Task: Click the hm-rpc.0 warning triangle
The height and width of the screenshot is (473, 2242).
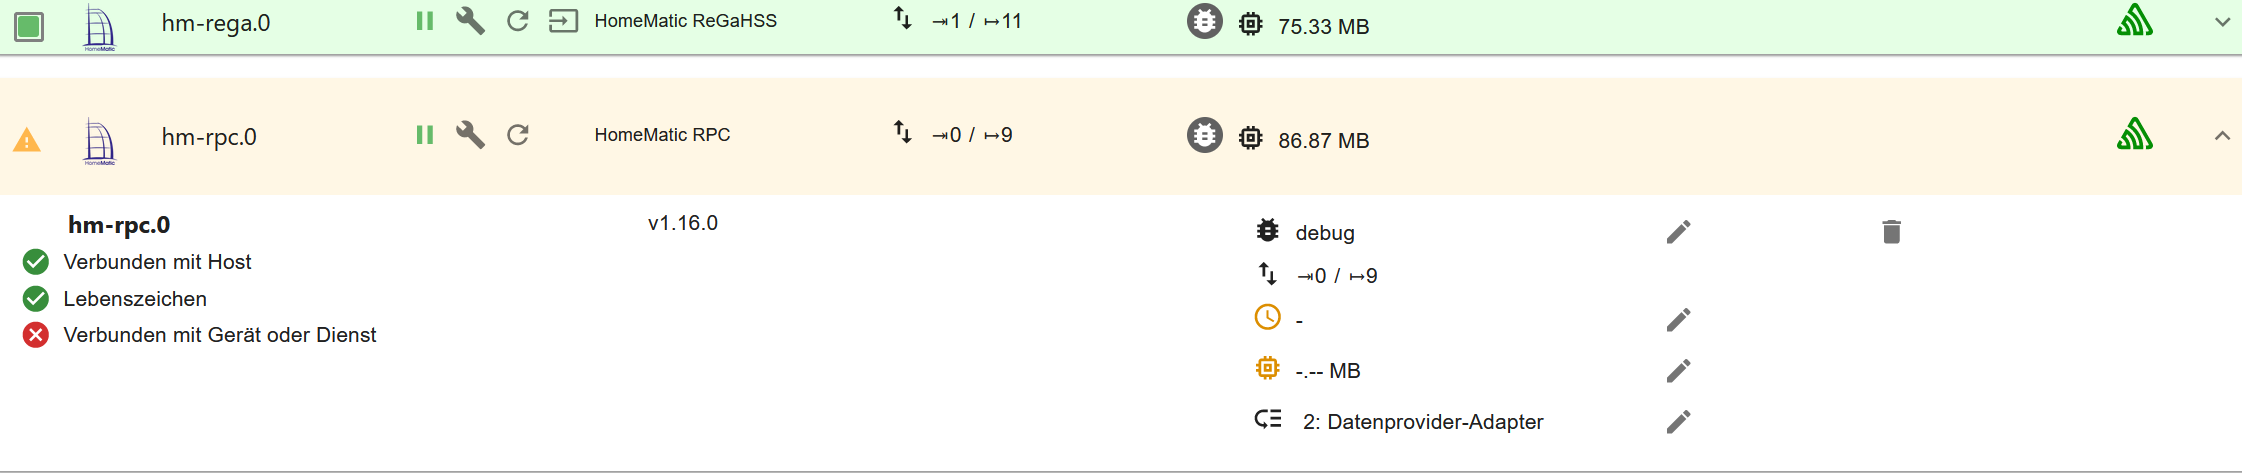Action: pos(27,140)
